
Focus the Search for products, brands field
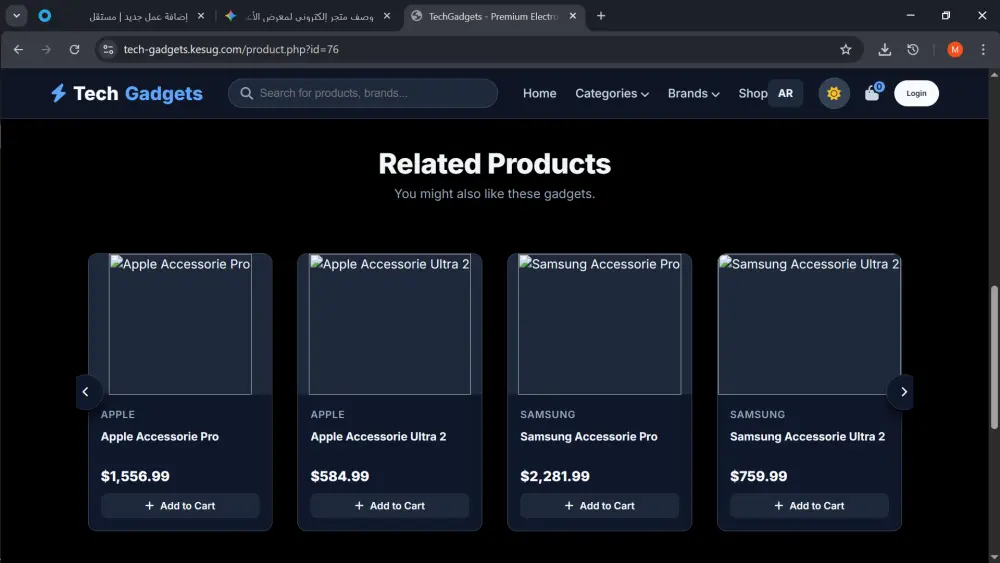363,93
